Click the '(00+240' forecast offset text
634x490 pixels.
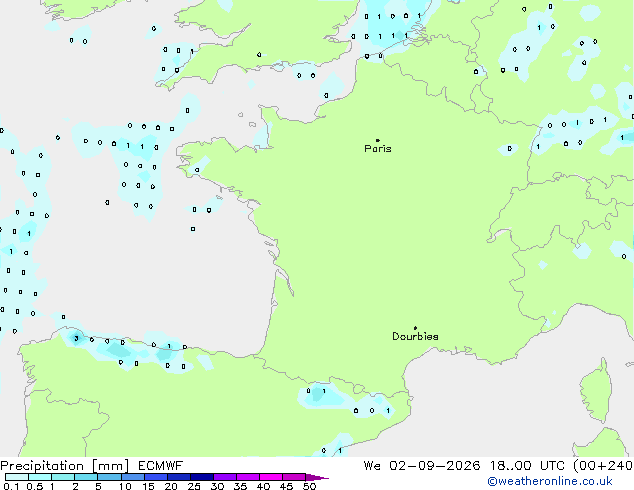tap(602, 466)
